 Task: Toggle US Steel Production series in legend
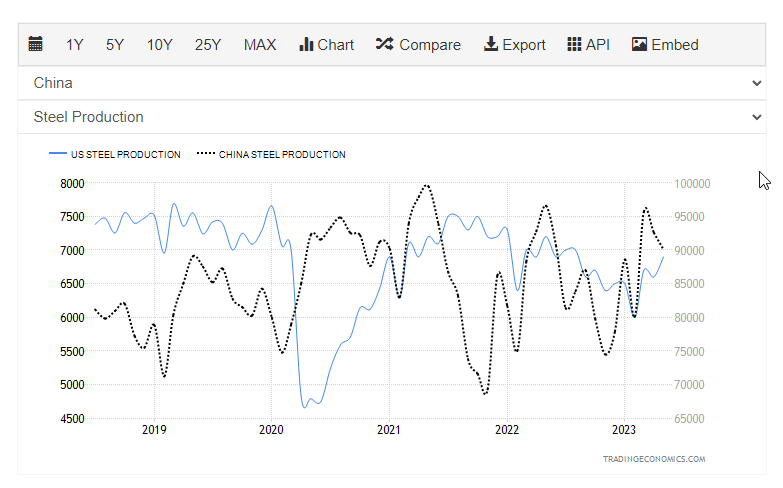coord(125,155)
